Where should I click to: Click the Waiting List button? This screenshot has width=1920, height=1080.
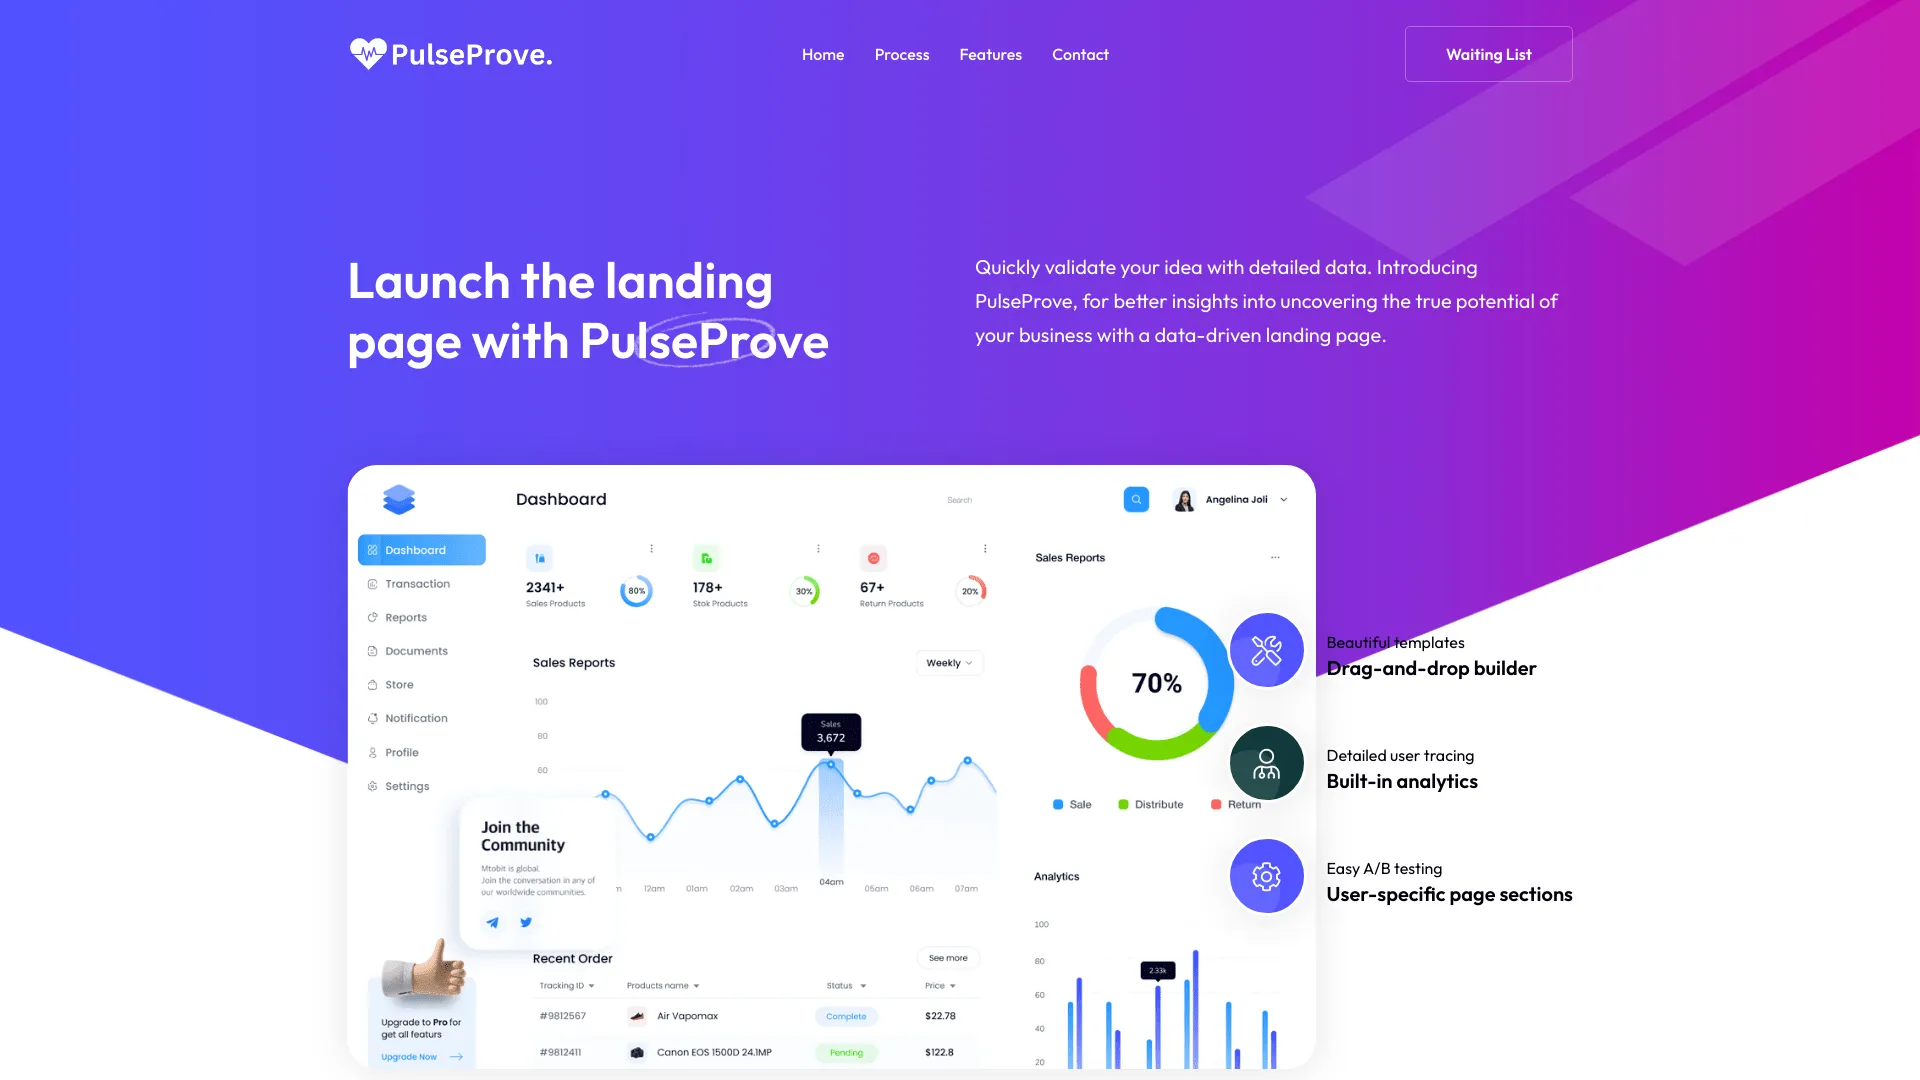coord(1487,54)
